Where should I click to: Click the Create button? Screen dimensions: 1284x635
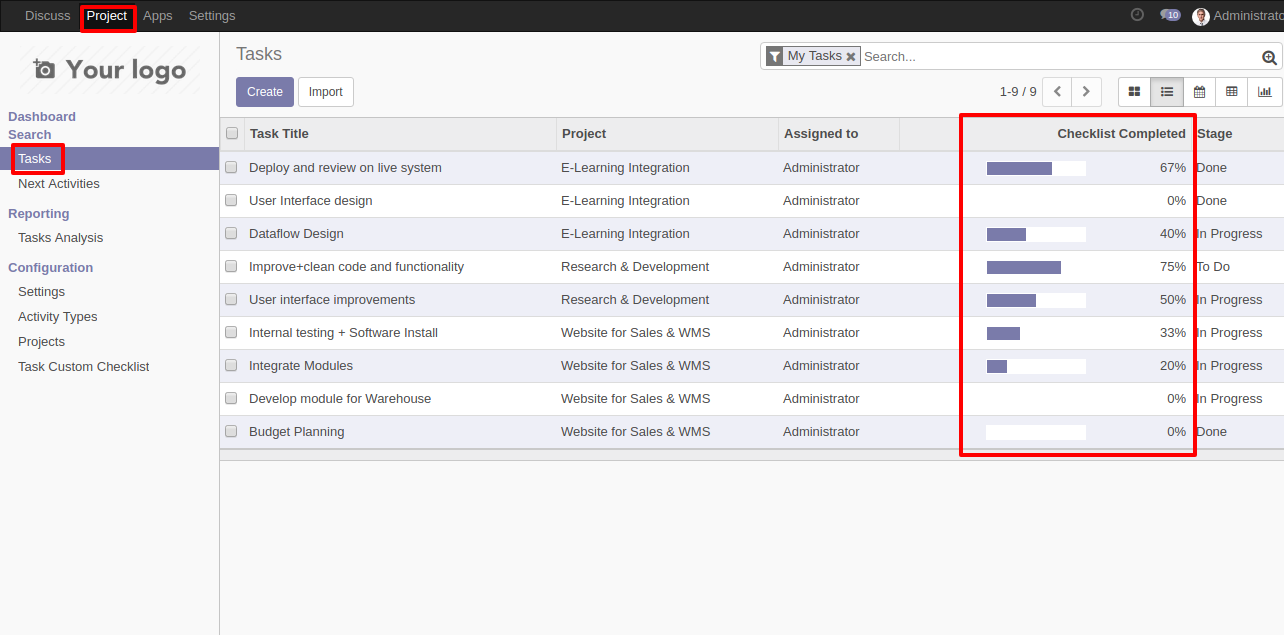(x=265, y=92)
